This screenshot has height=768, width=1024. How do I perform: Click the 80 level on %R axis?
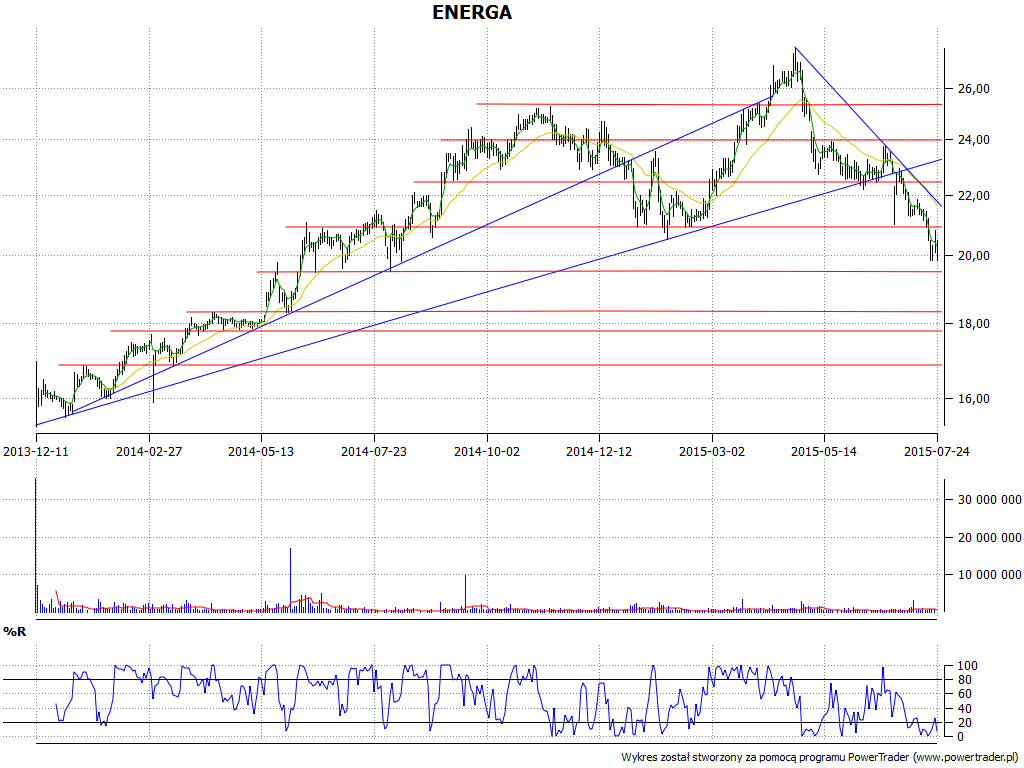click(964, 680)
